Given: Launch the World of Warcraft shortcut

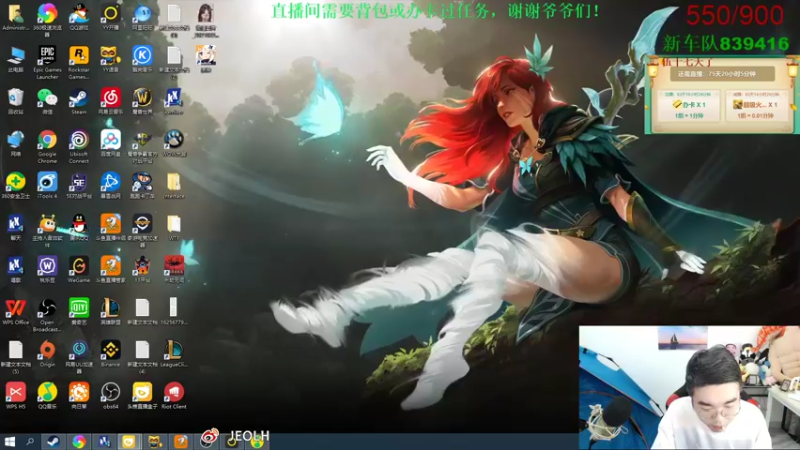Looking at the screenshot, I should click(x=142, y=101).
